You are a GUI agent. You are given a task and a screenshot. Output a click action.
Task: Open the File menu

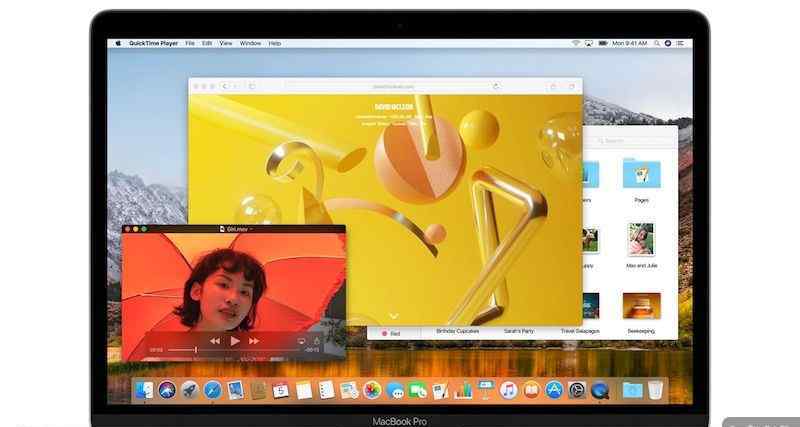(x=190, y=43)
